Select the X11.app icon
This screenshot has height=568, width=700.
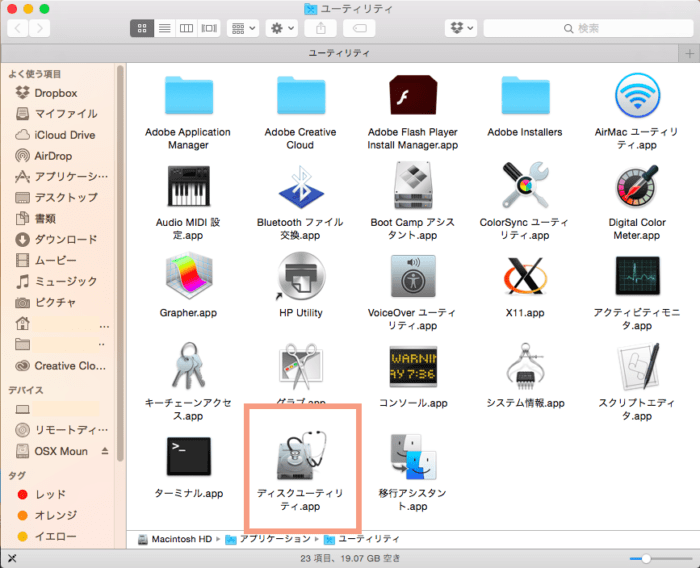click(525, 276)
